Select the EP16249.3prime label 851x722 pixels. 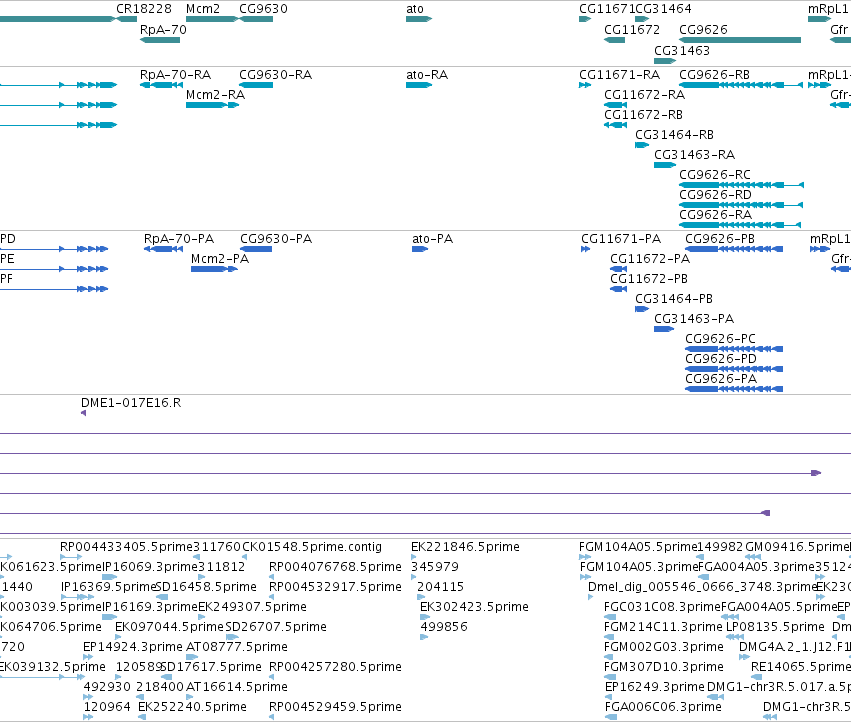[655, 687]
